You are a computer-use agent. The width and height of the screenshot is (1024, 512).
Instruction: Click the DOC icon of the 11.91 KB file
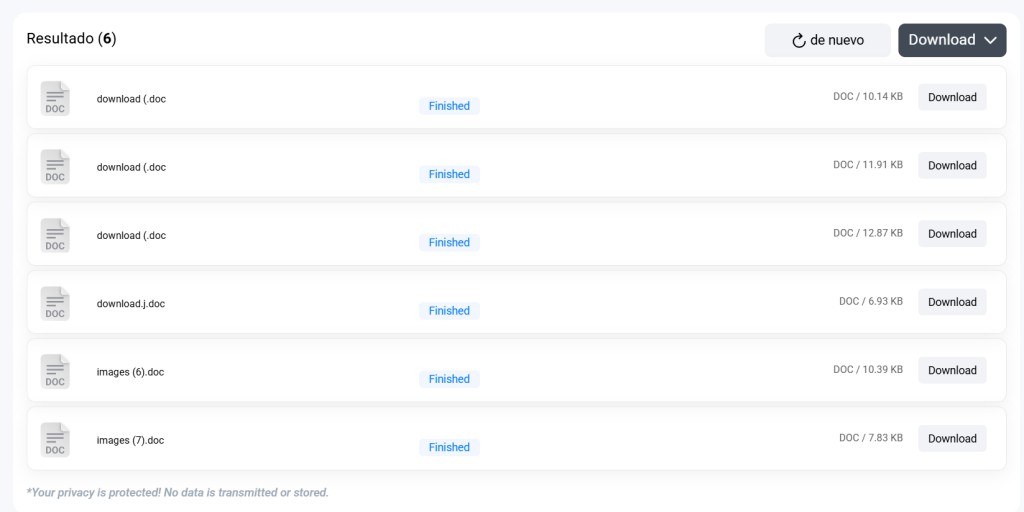(55, 167)
